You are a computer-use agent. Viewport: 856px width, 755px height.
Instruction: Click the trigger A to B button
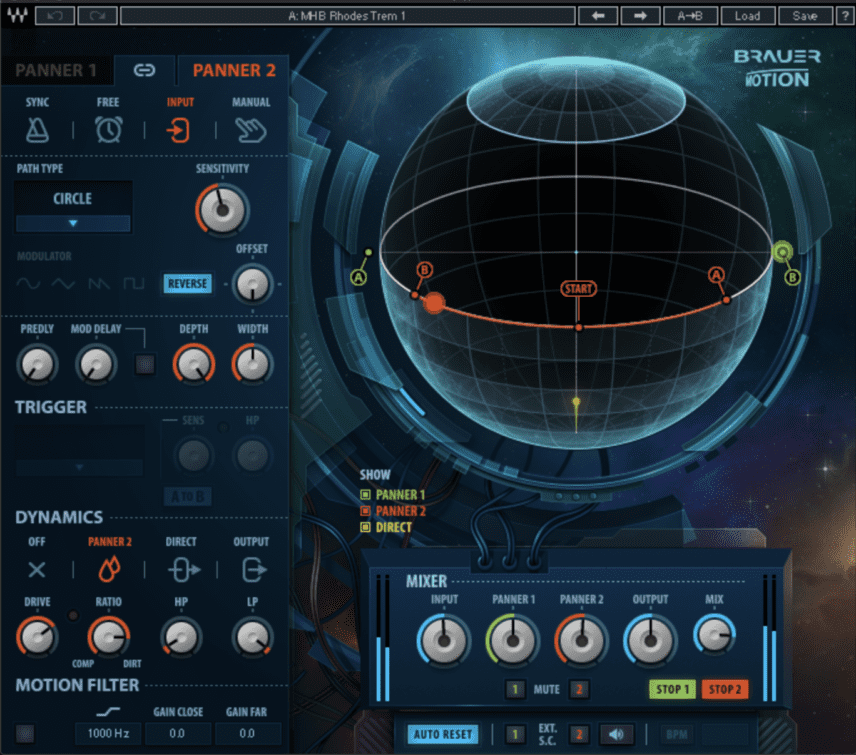(x=188, y=496)
